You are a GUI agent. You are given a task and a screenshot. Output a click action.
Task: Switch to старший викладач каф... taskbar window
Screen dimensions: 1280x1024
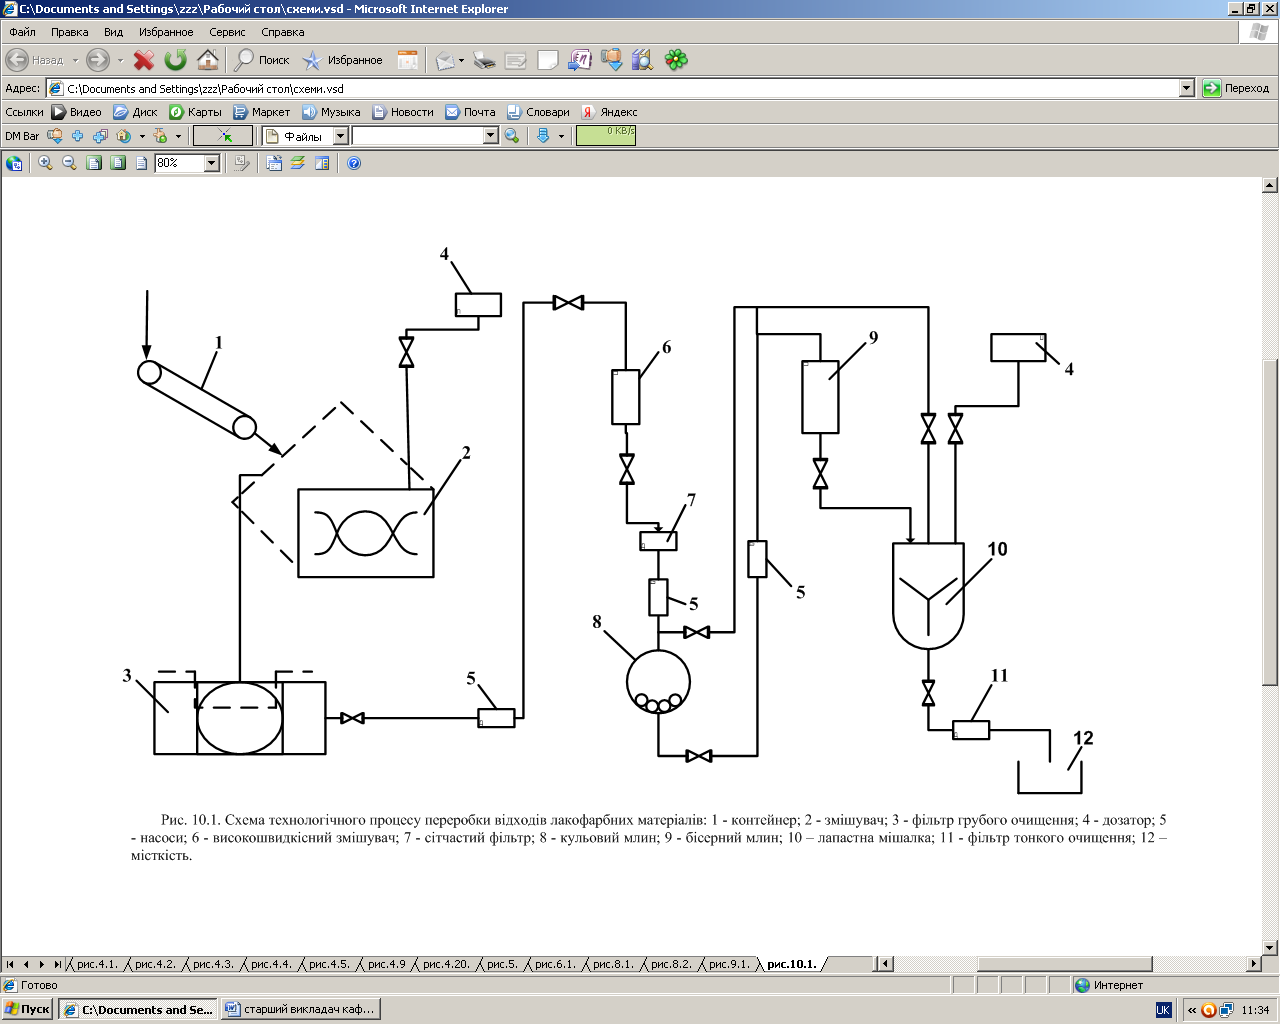(x=300, y=1009)
